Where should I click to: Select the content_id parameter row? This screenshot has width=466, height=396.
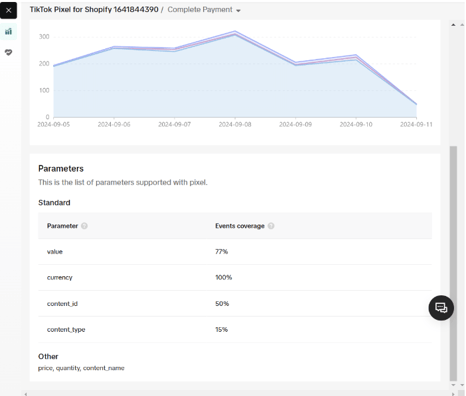[x=235, y=304]
